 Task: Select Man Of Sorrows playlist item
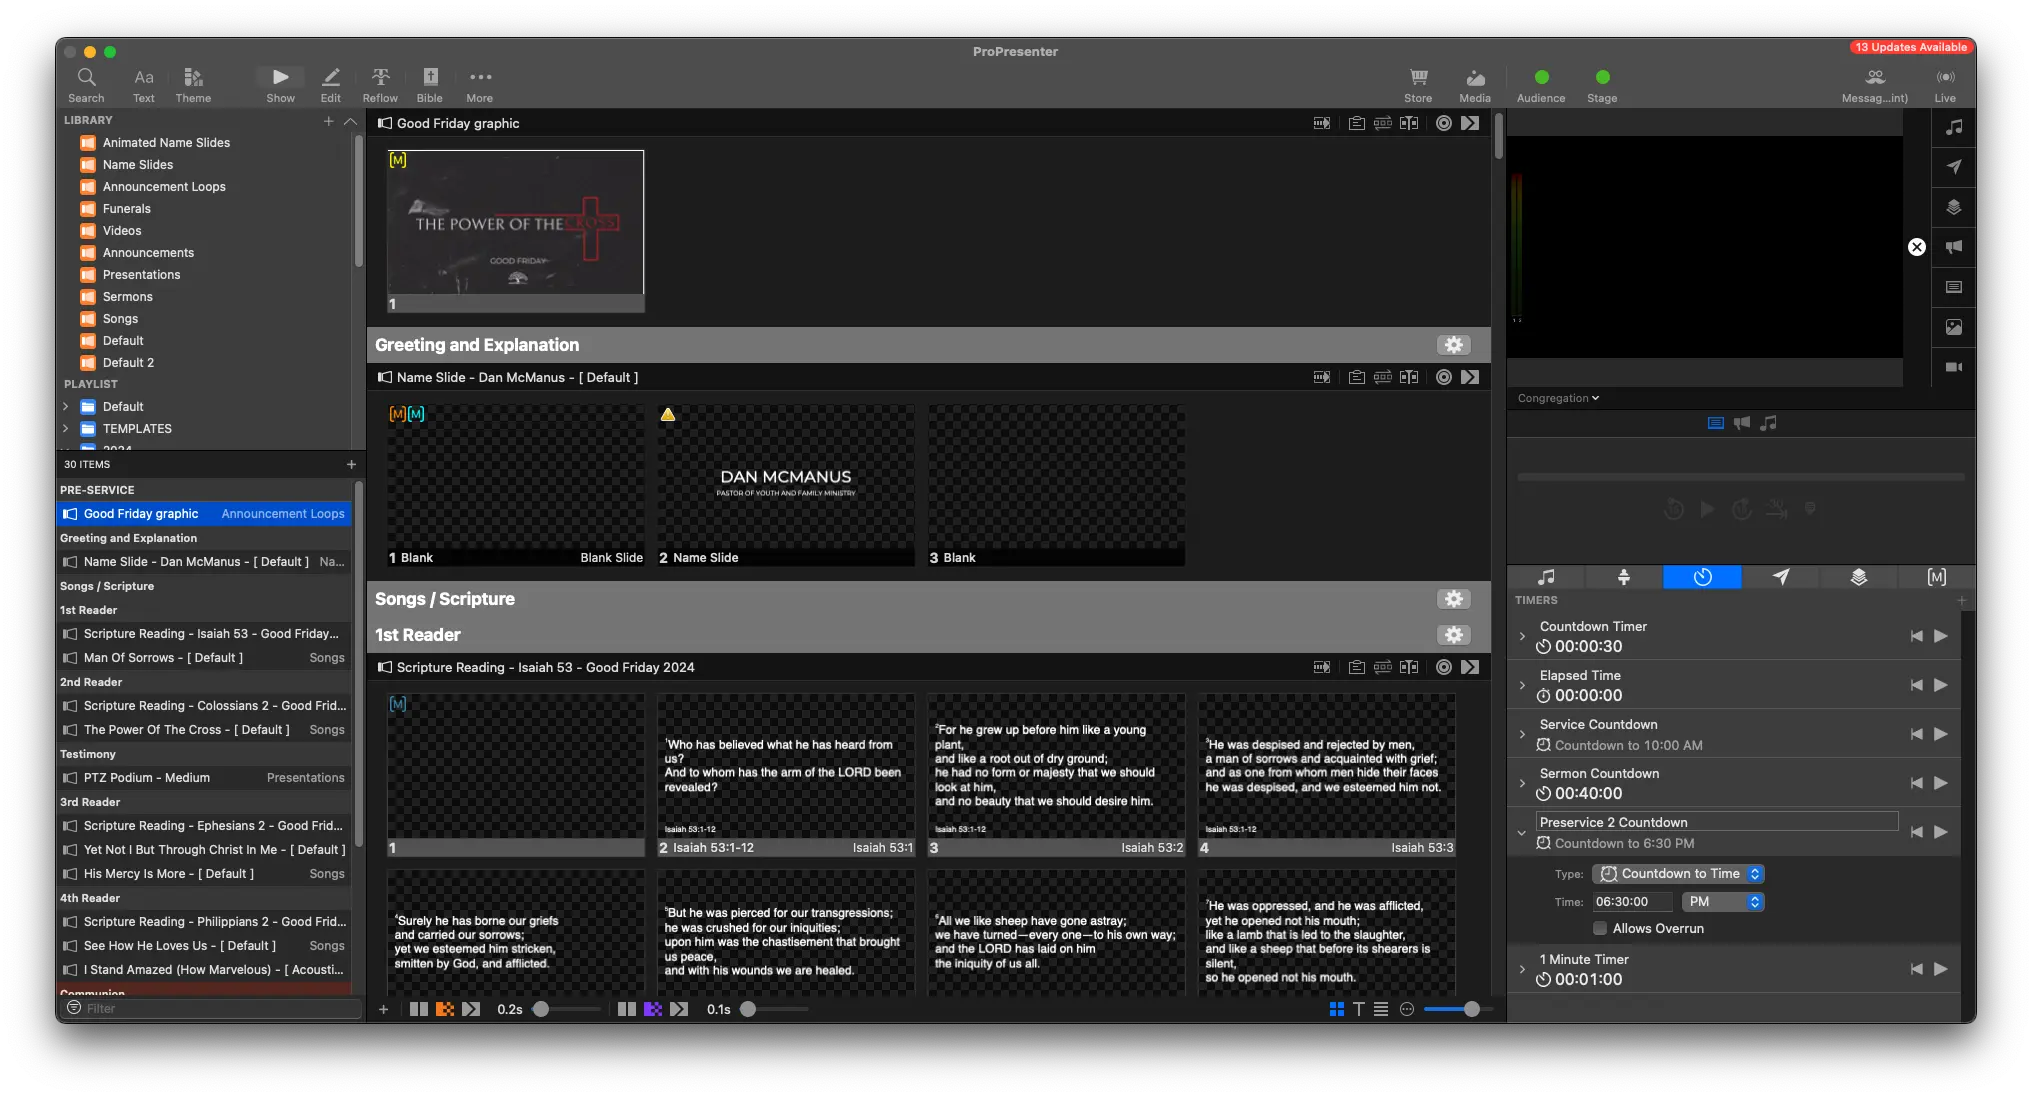204,658
